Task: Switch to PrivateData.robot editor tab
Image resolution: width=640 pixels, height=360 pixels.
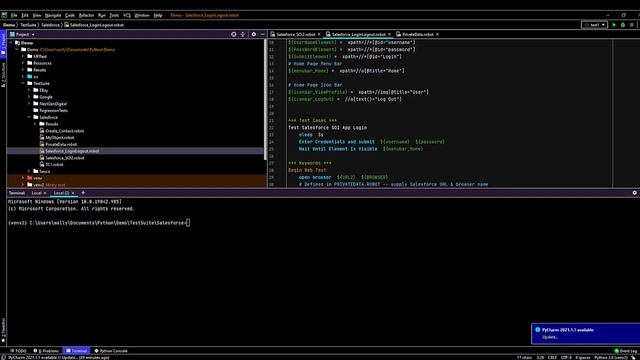Action: 418,34
